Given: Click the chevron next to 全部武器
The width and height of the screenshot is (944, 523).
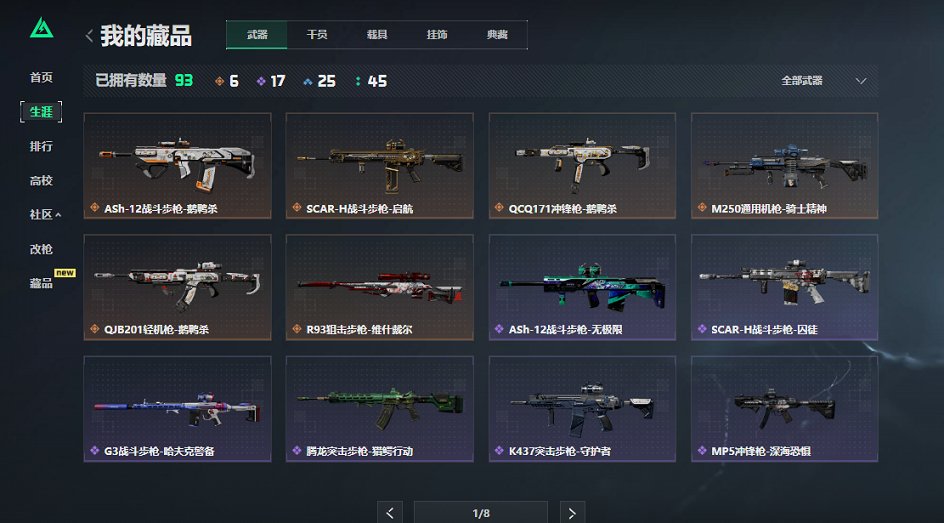Looking at the screenshot, I should coord(861,81).
